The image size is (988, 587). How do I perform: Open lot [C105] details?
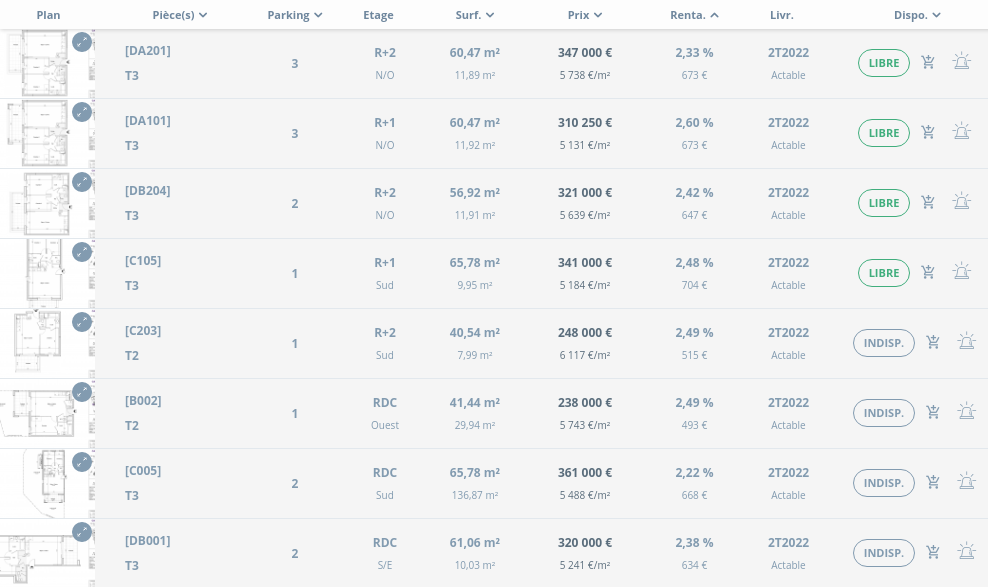coord(142,261)
